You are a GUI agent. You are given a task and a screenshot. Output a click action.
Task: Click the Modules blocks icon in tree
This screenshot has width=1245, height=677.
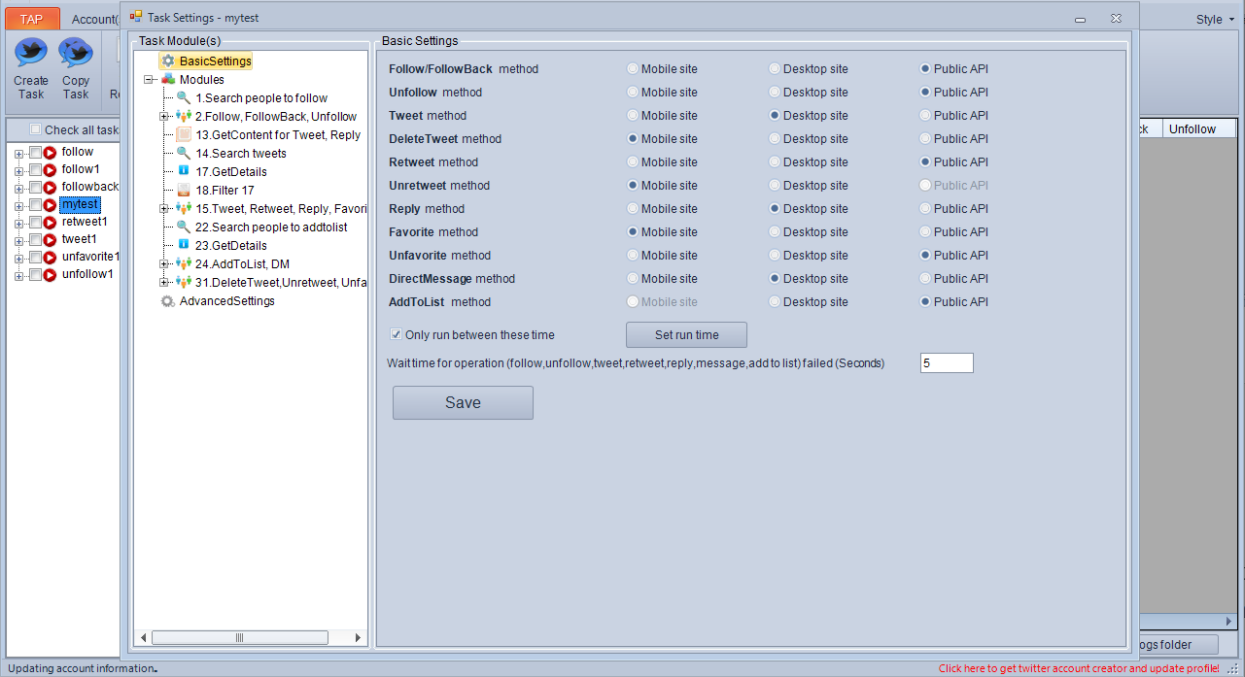click(x=168, y=80)
